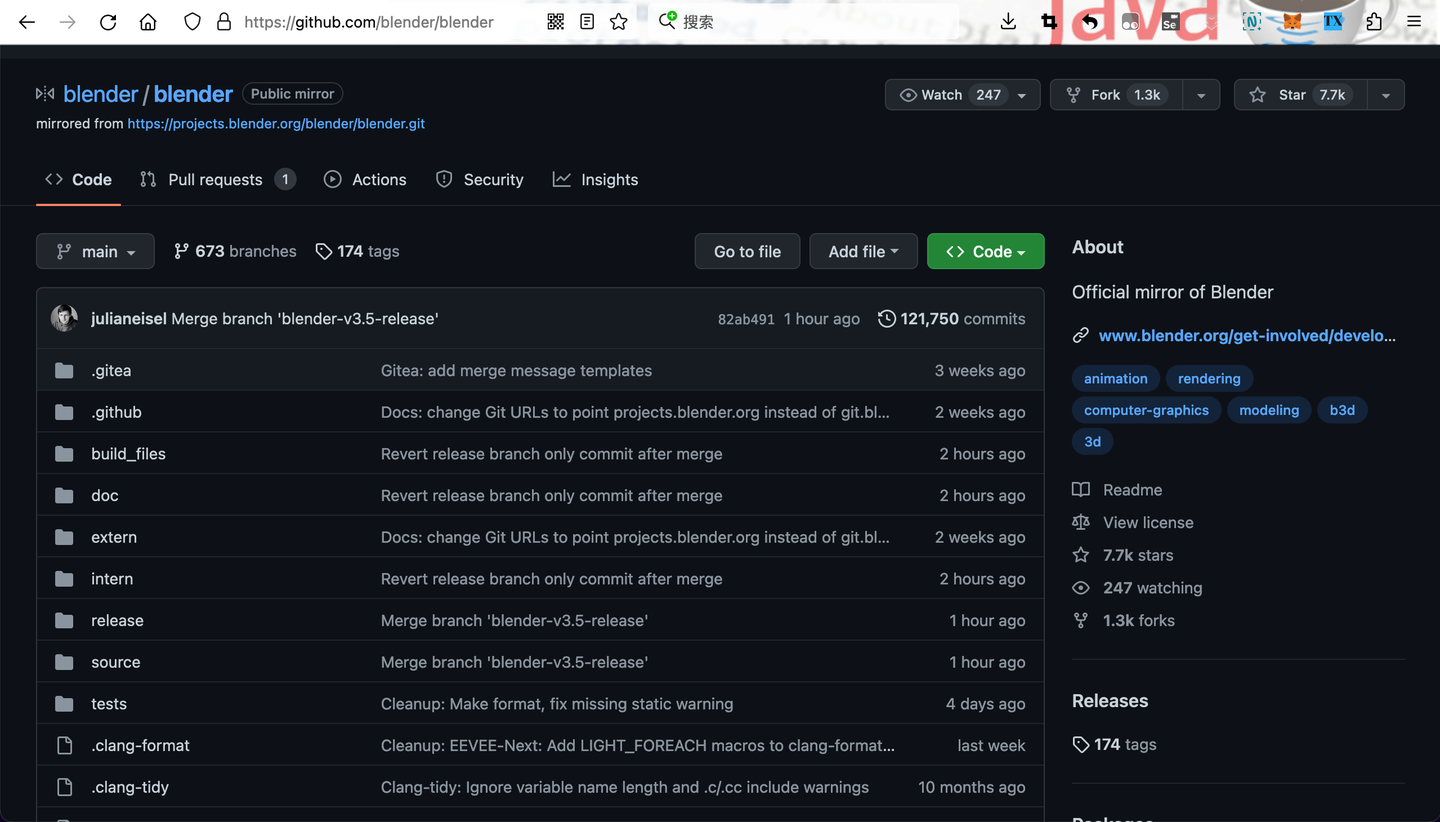Toggle tracking protection shield in address bar
Viewport: 1440px width, 822px height.
coord(190,21)
